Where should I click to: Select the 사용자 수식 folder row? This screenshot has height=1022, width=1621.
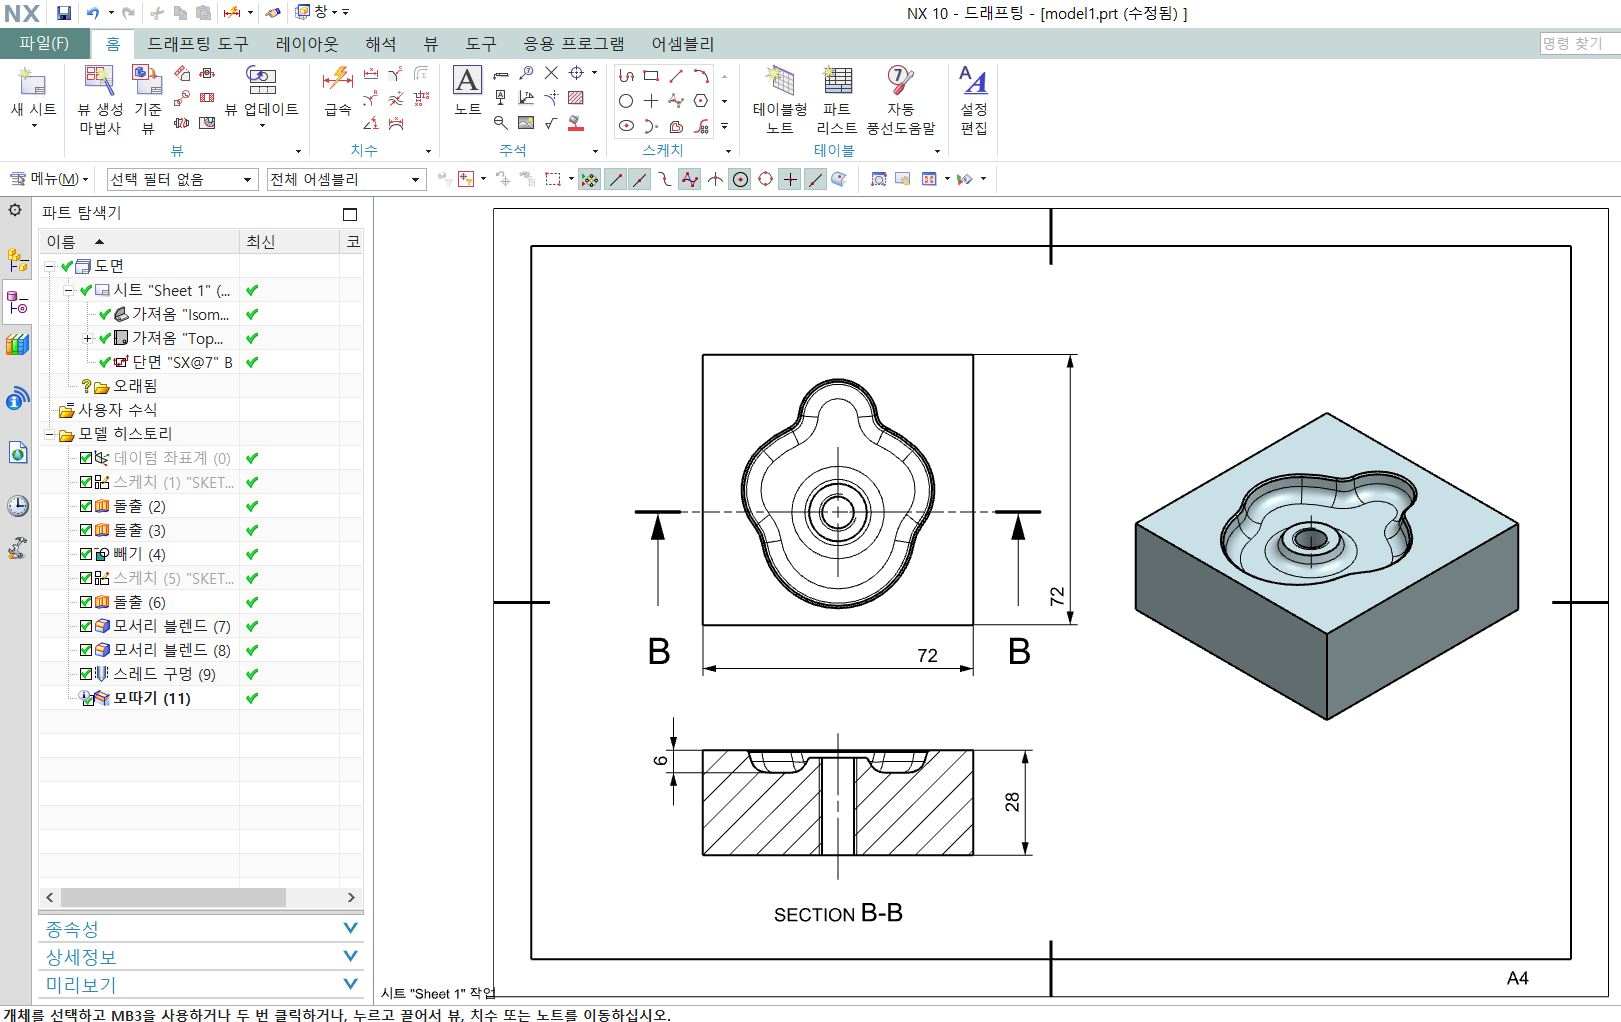tap(201, 410)
